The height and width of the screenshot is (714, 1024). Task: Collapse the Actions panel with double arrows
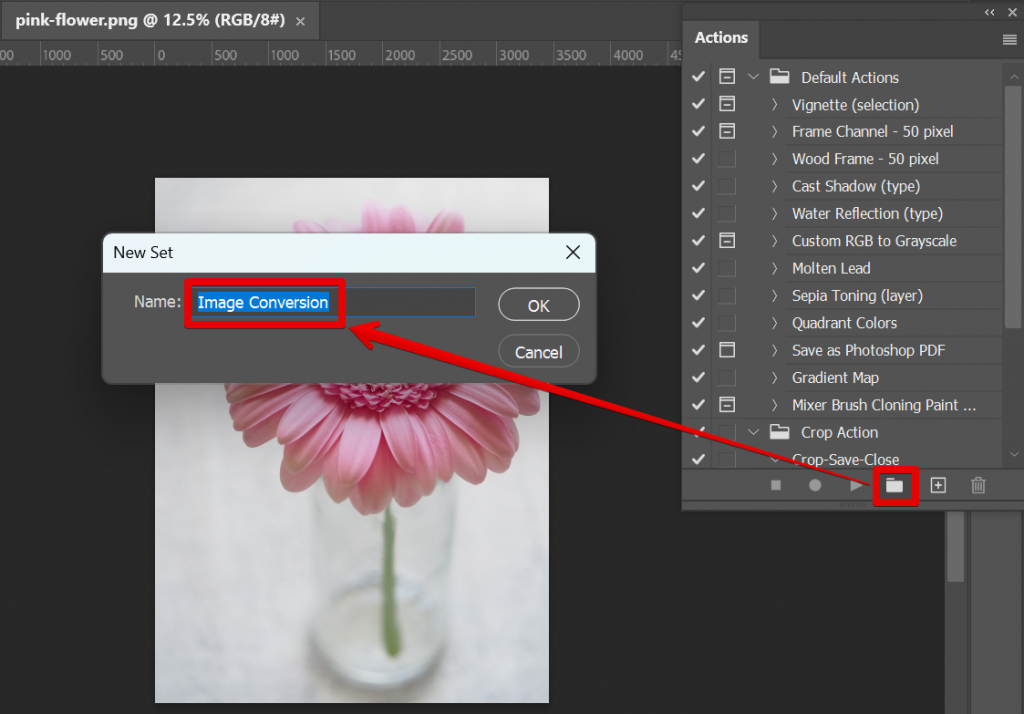click(988, 12)
